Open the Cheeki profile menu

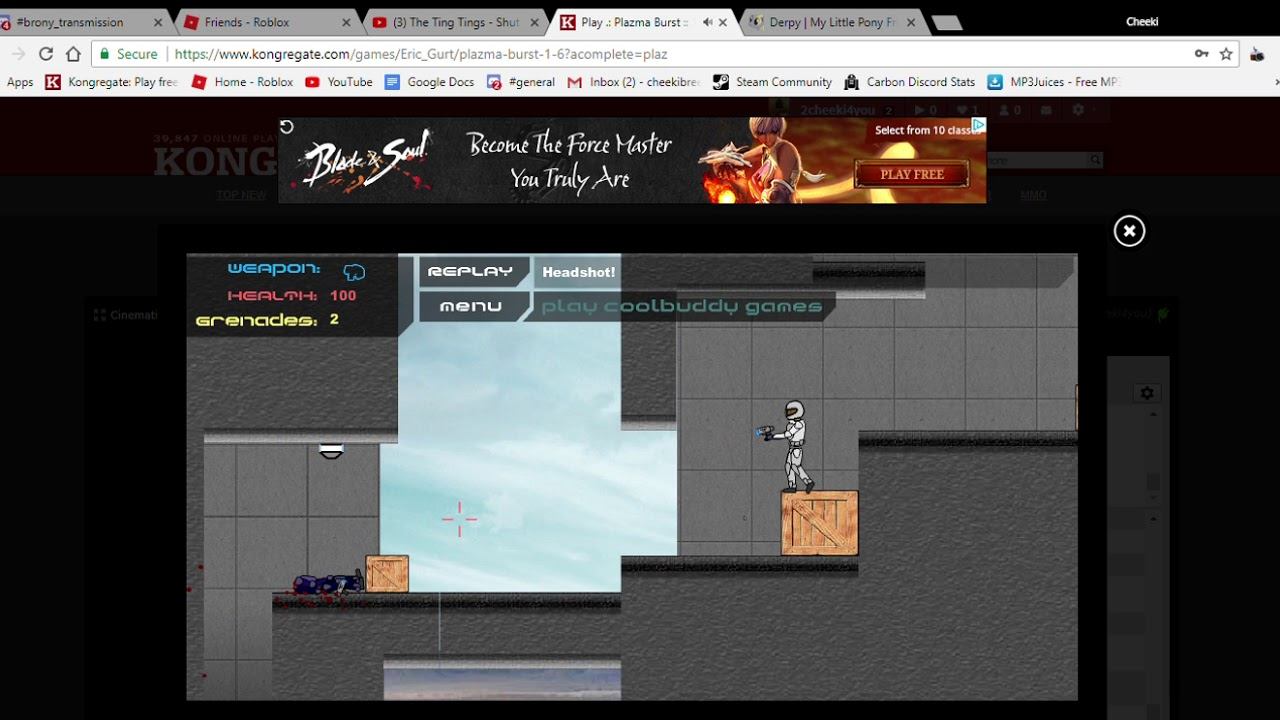[1142, 21]
